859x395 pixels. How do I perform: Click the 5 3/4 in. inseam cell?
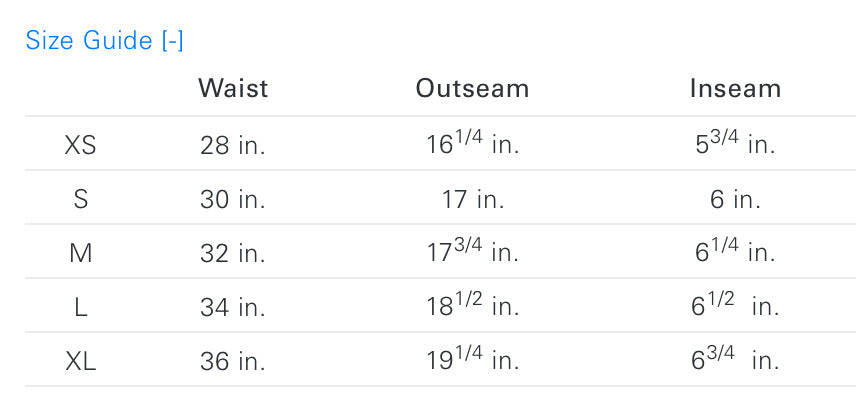point(735,144)
